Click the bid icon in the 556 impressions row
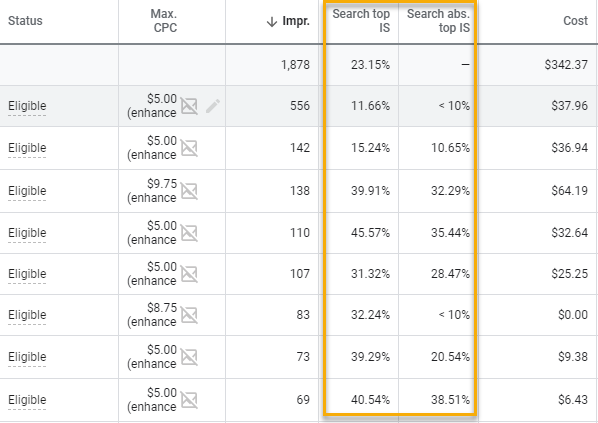Screen dimensions: 598x423 tap(189, 106)
